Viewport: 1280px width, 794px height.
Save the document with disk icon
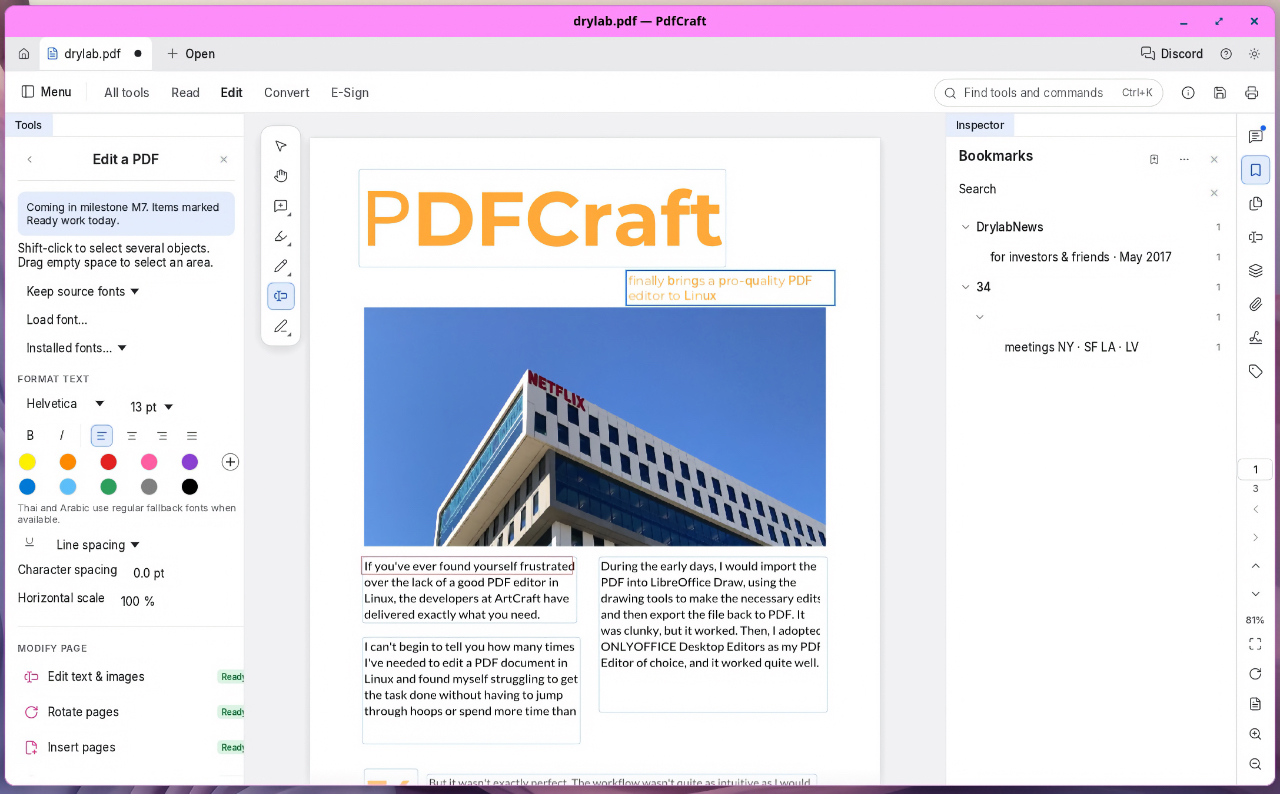[1220, 93]
